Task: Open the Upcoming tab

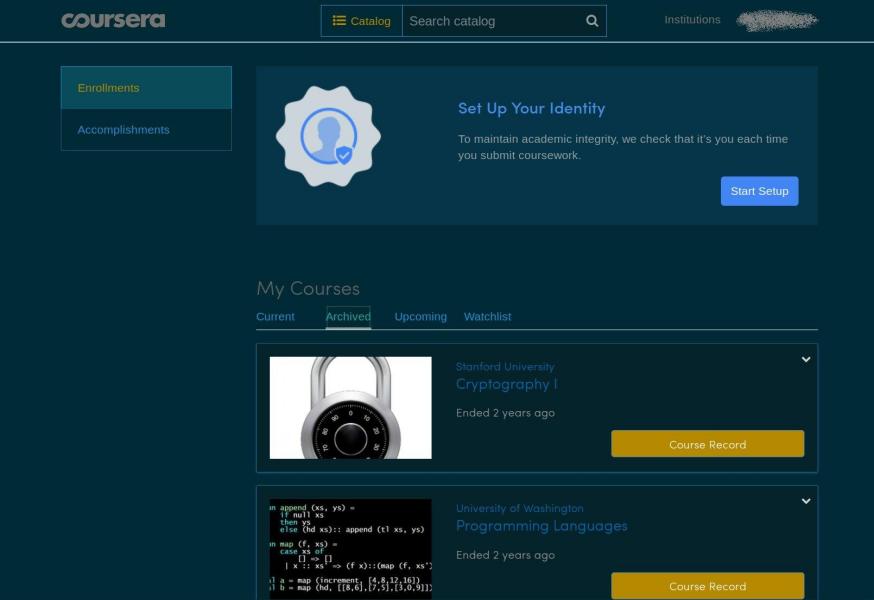Action: [420, 316]
